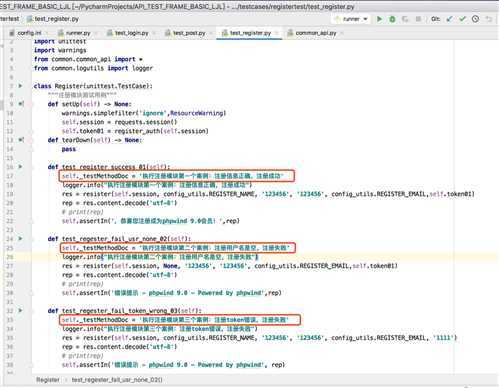
Task: Close the test_post.py tab
Action: [x=211, y=33]
